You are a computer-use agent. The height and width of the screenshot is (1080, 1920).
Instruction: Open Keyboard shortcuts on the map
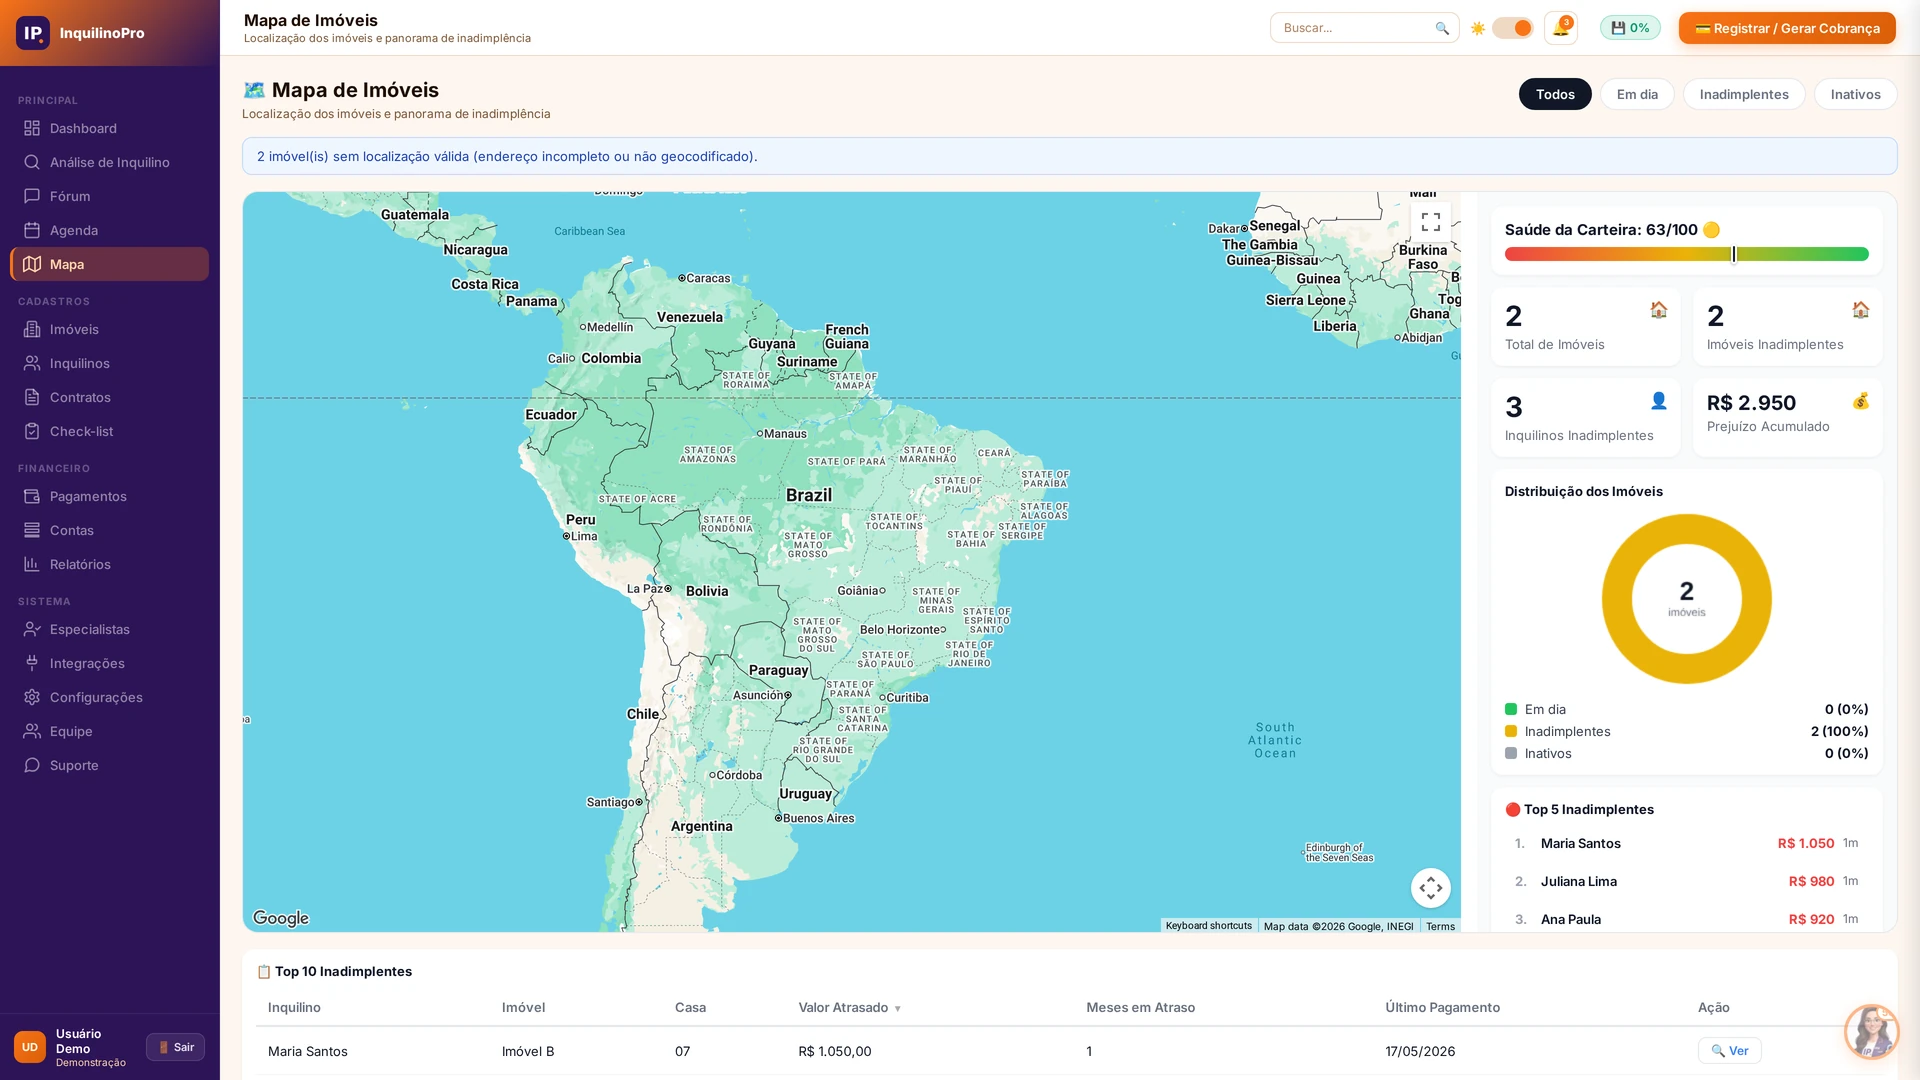point(1208,926)
